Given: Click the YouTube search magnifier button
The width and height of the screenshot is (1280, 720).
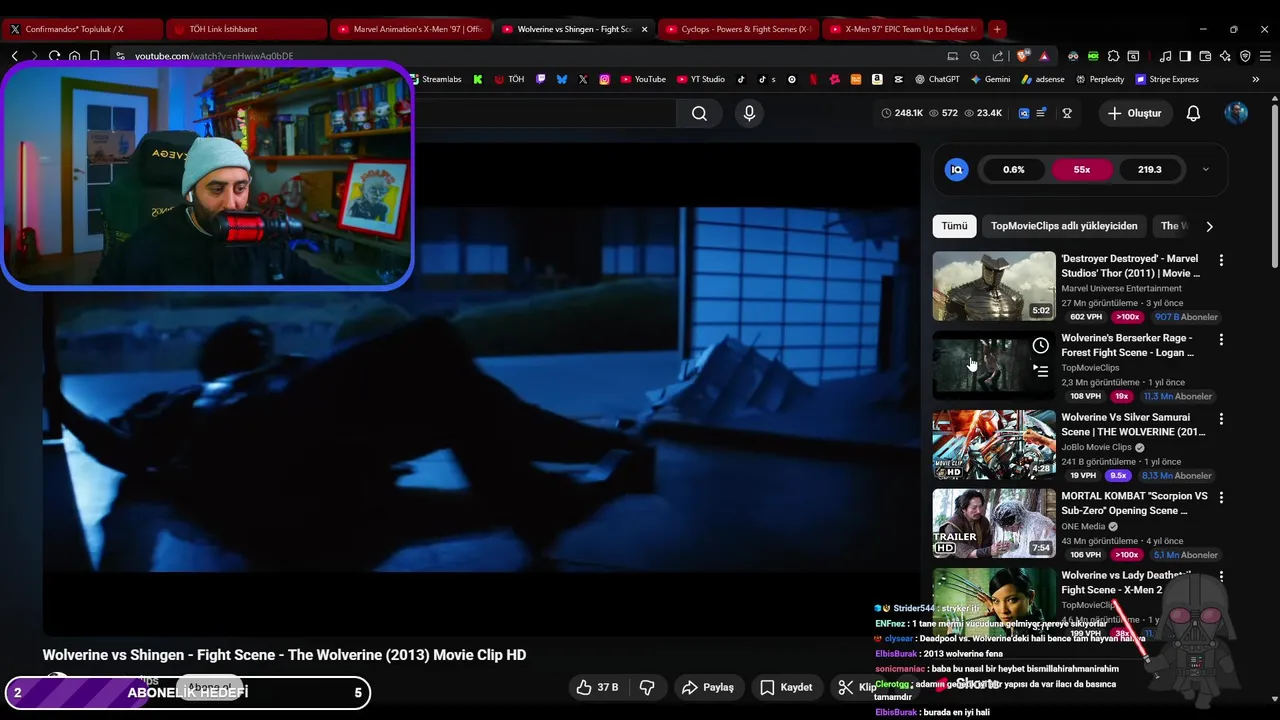Looking at the screenshot, I should (x=699, y=113).
